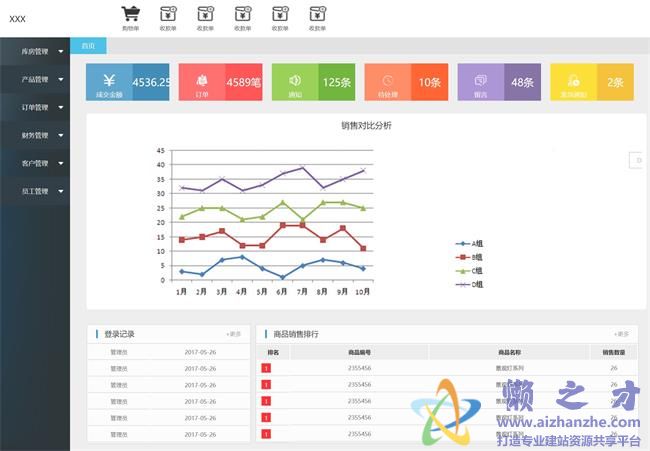Screen dimensions: 650x451
Task: Click the second 收款单 receipt icon from left
Action: [206, 14]
